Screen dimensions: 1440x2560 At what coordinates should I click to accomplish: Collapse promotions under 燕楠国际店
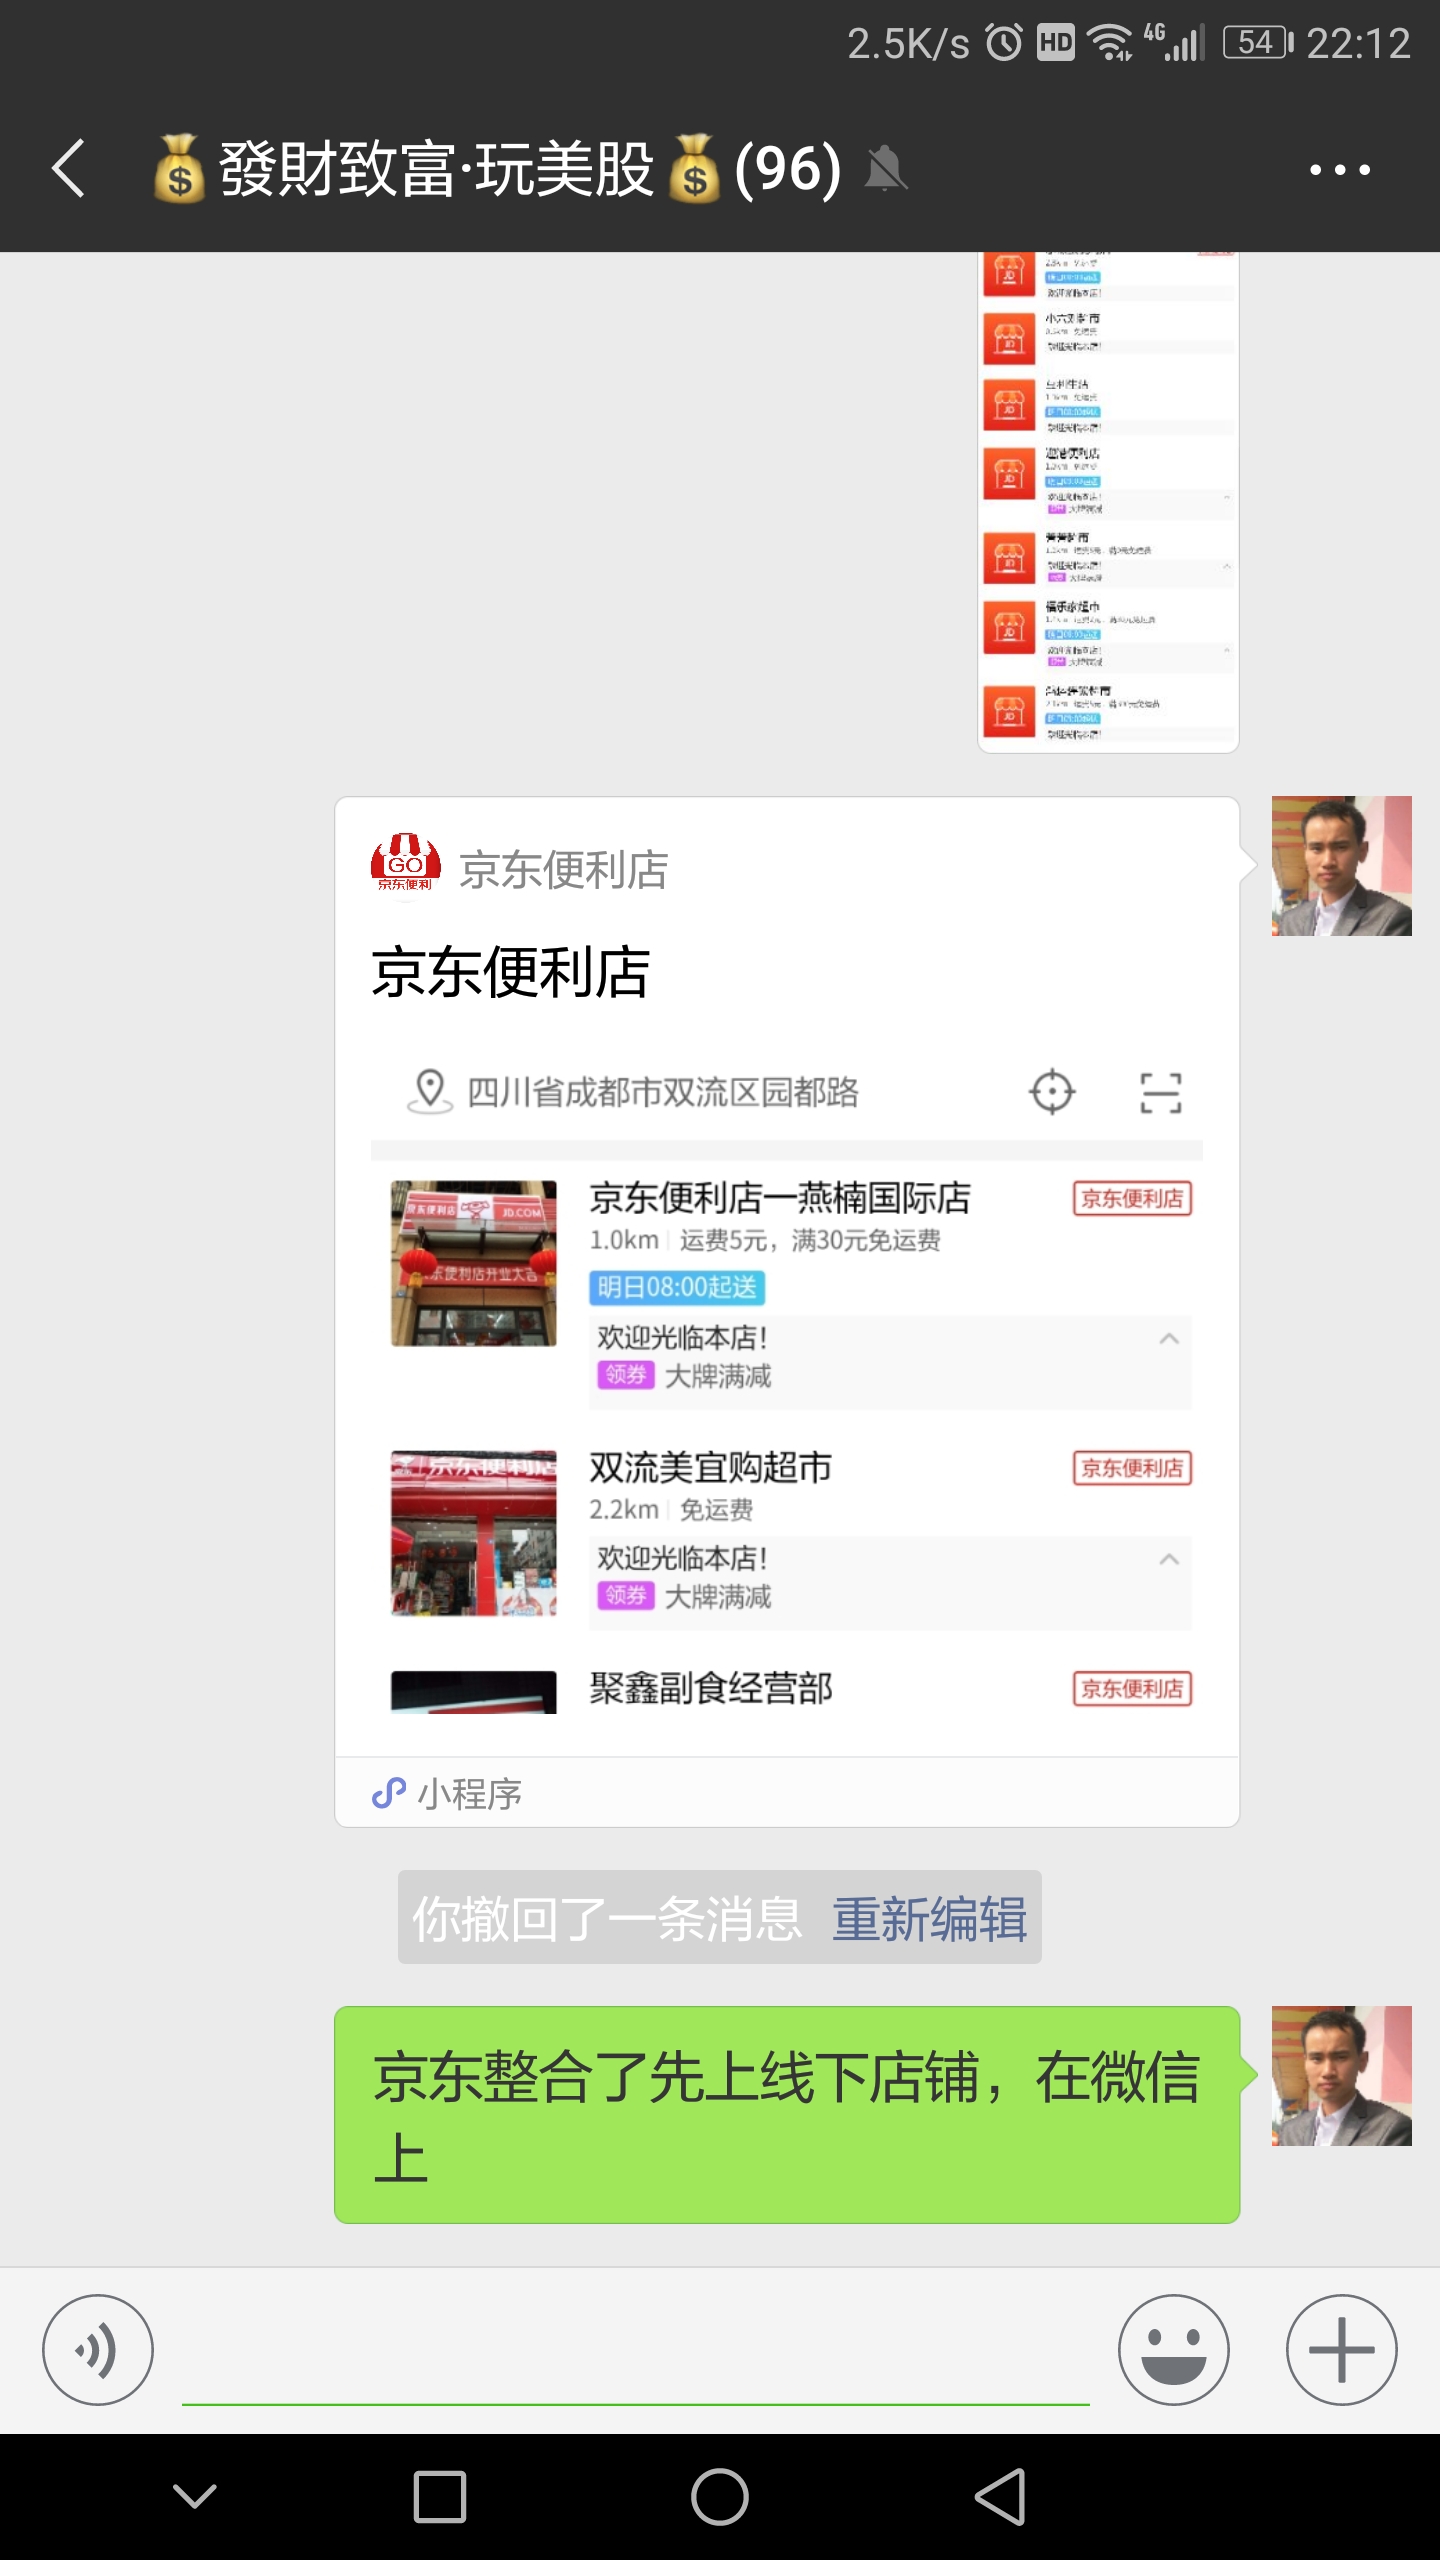pos(1169,1339)
